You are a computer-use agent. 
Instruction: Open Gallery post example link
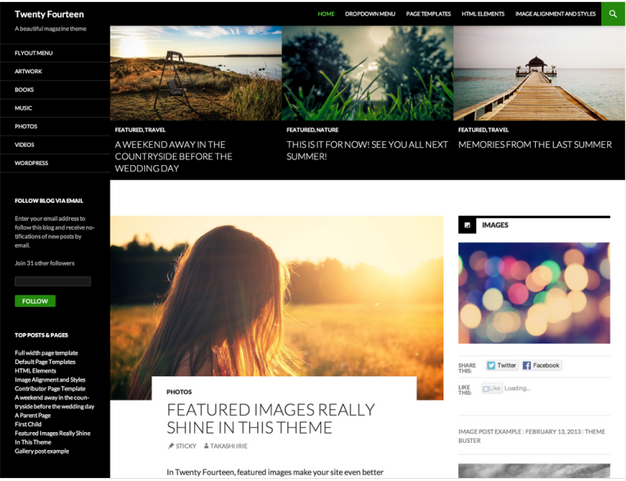(42, 451)
